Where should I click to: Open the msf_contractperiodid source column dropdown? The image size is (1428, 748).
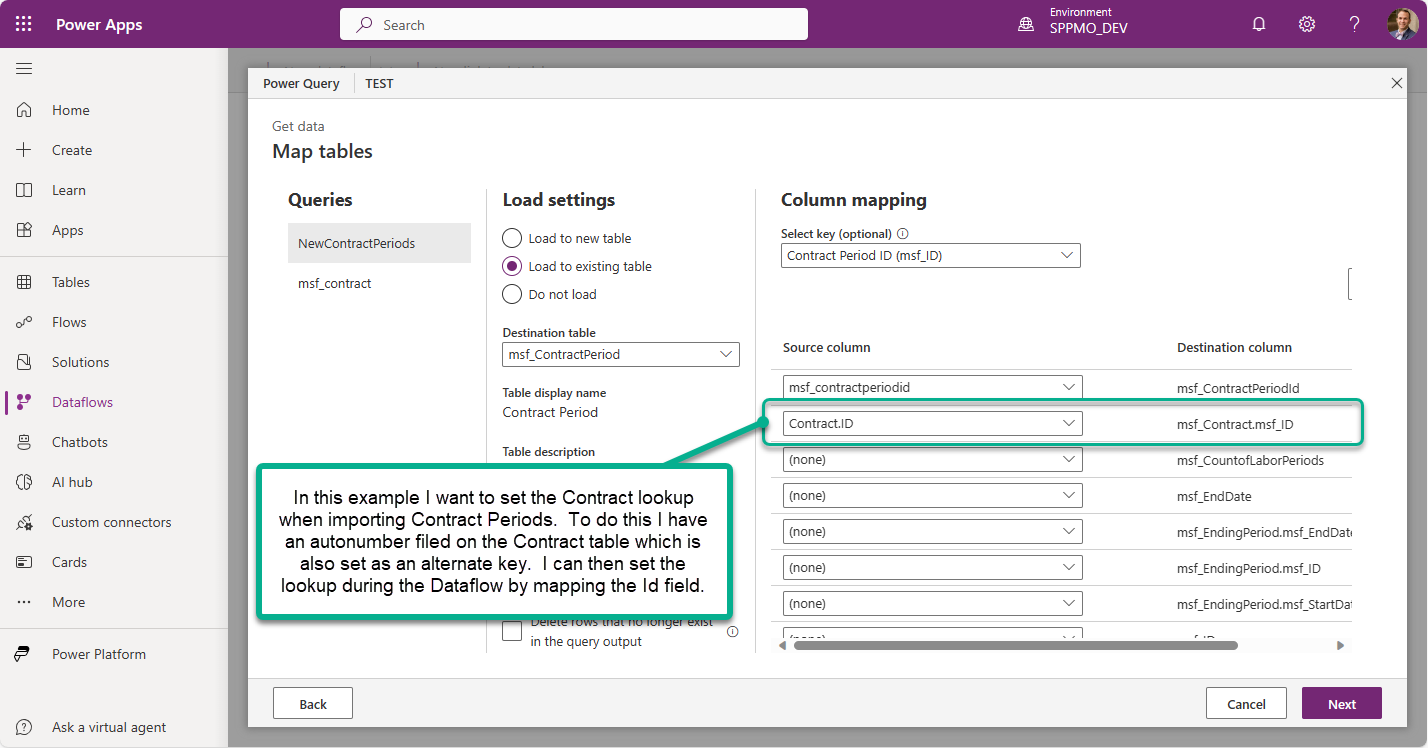(933, 387)
